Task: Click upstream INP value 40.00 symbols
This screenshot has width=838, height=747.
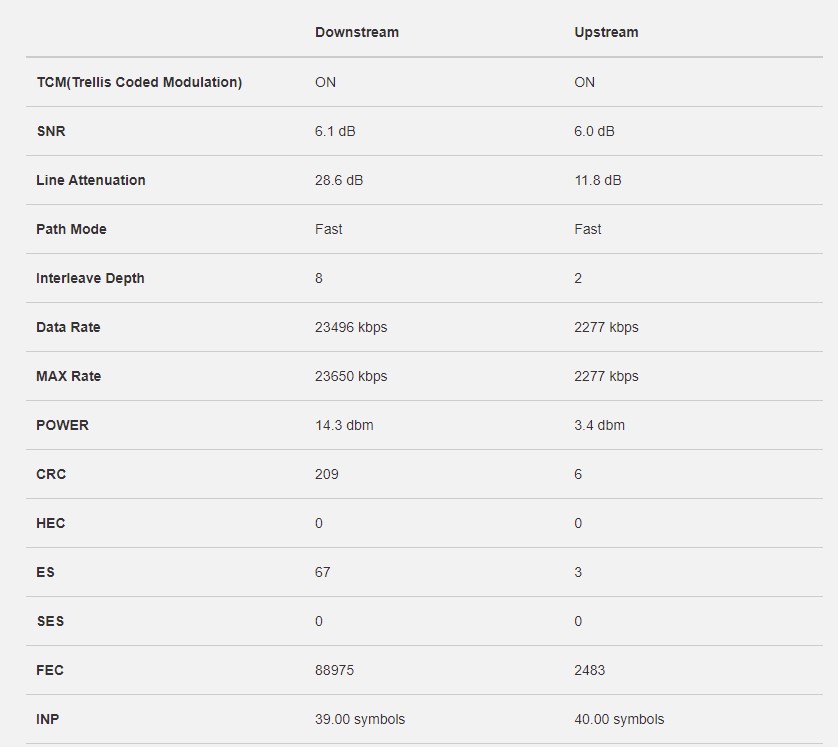Action: (619, 719)
